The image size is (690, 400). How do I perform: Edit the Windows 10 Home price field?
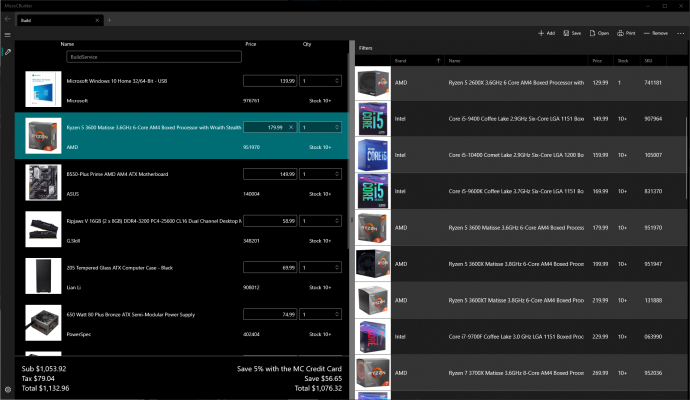pyautogui.click(x=270, y=81)
